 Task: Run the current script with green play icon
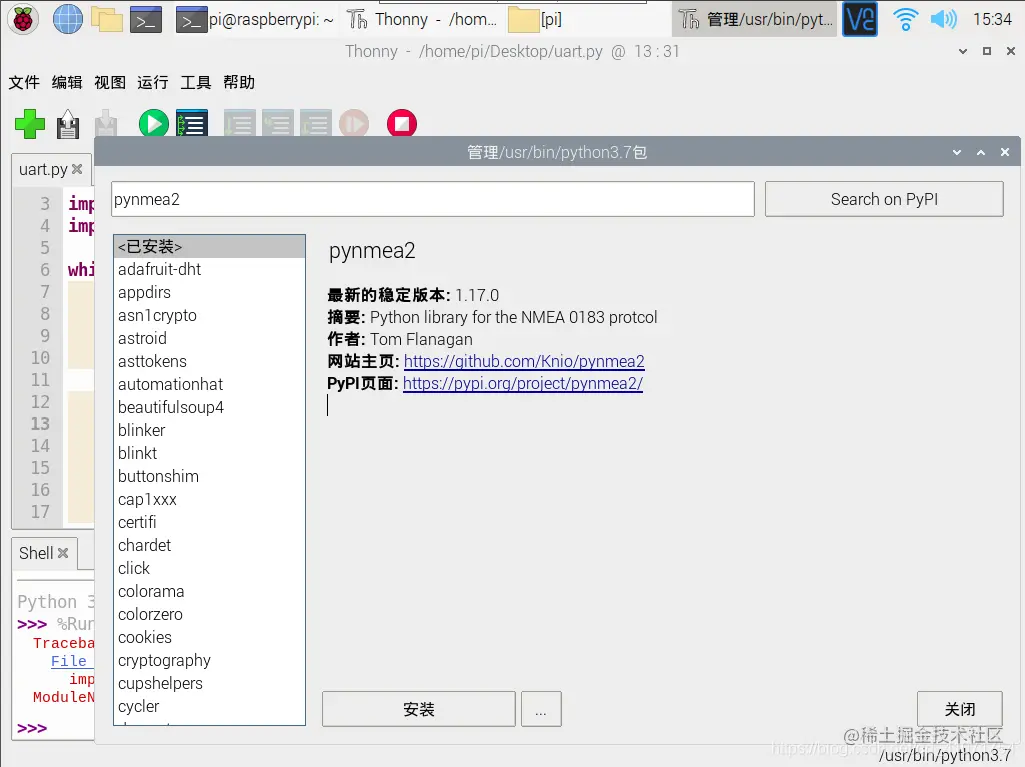pyautogui.click(x=154, y=124)
